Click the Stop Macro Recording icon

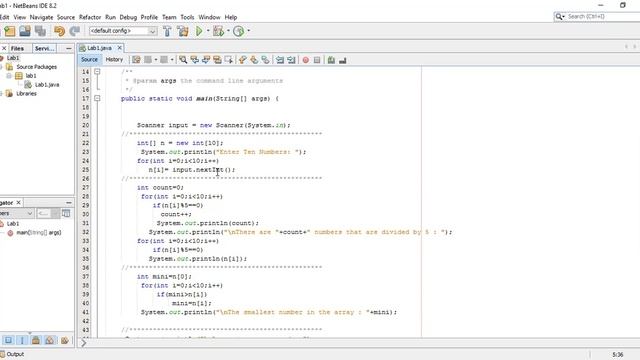pos(317,60)
